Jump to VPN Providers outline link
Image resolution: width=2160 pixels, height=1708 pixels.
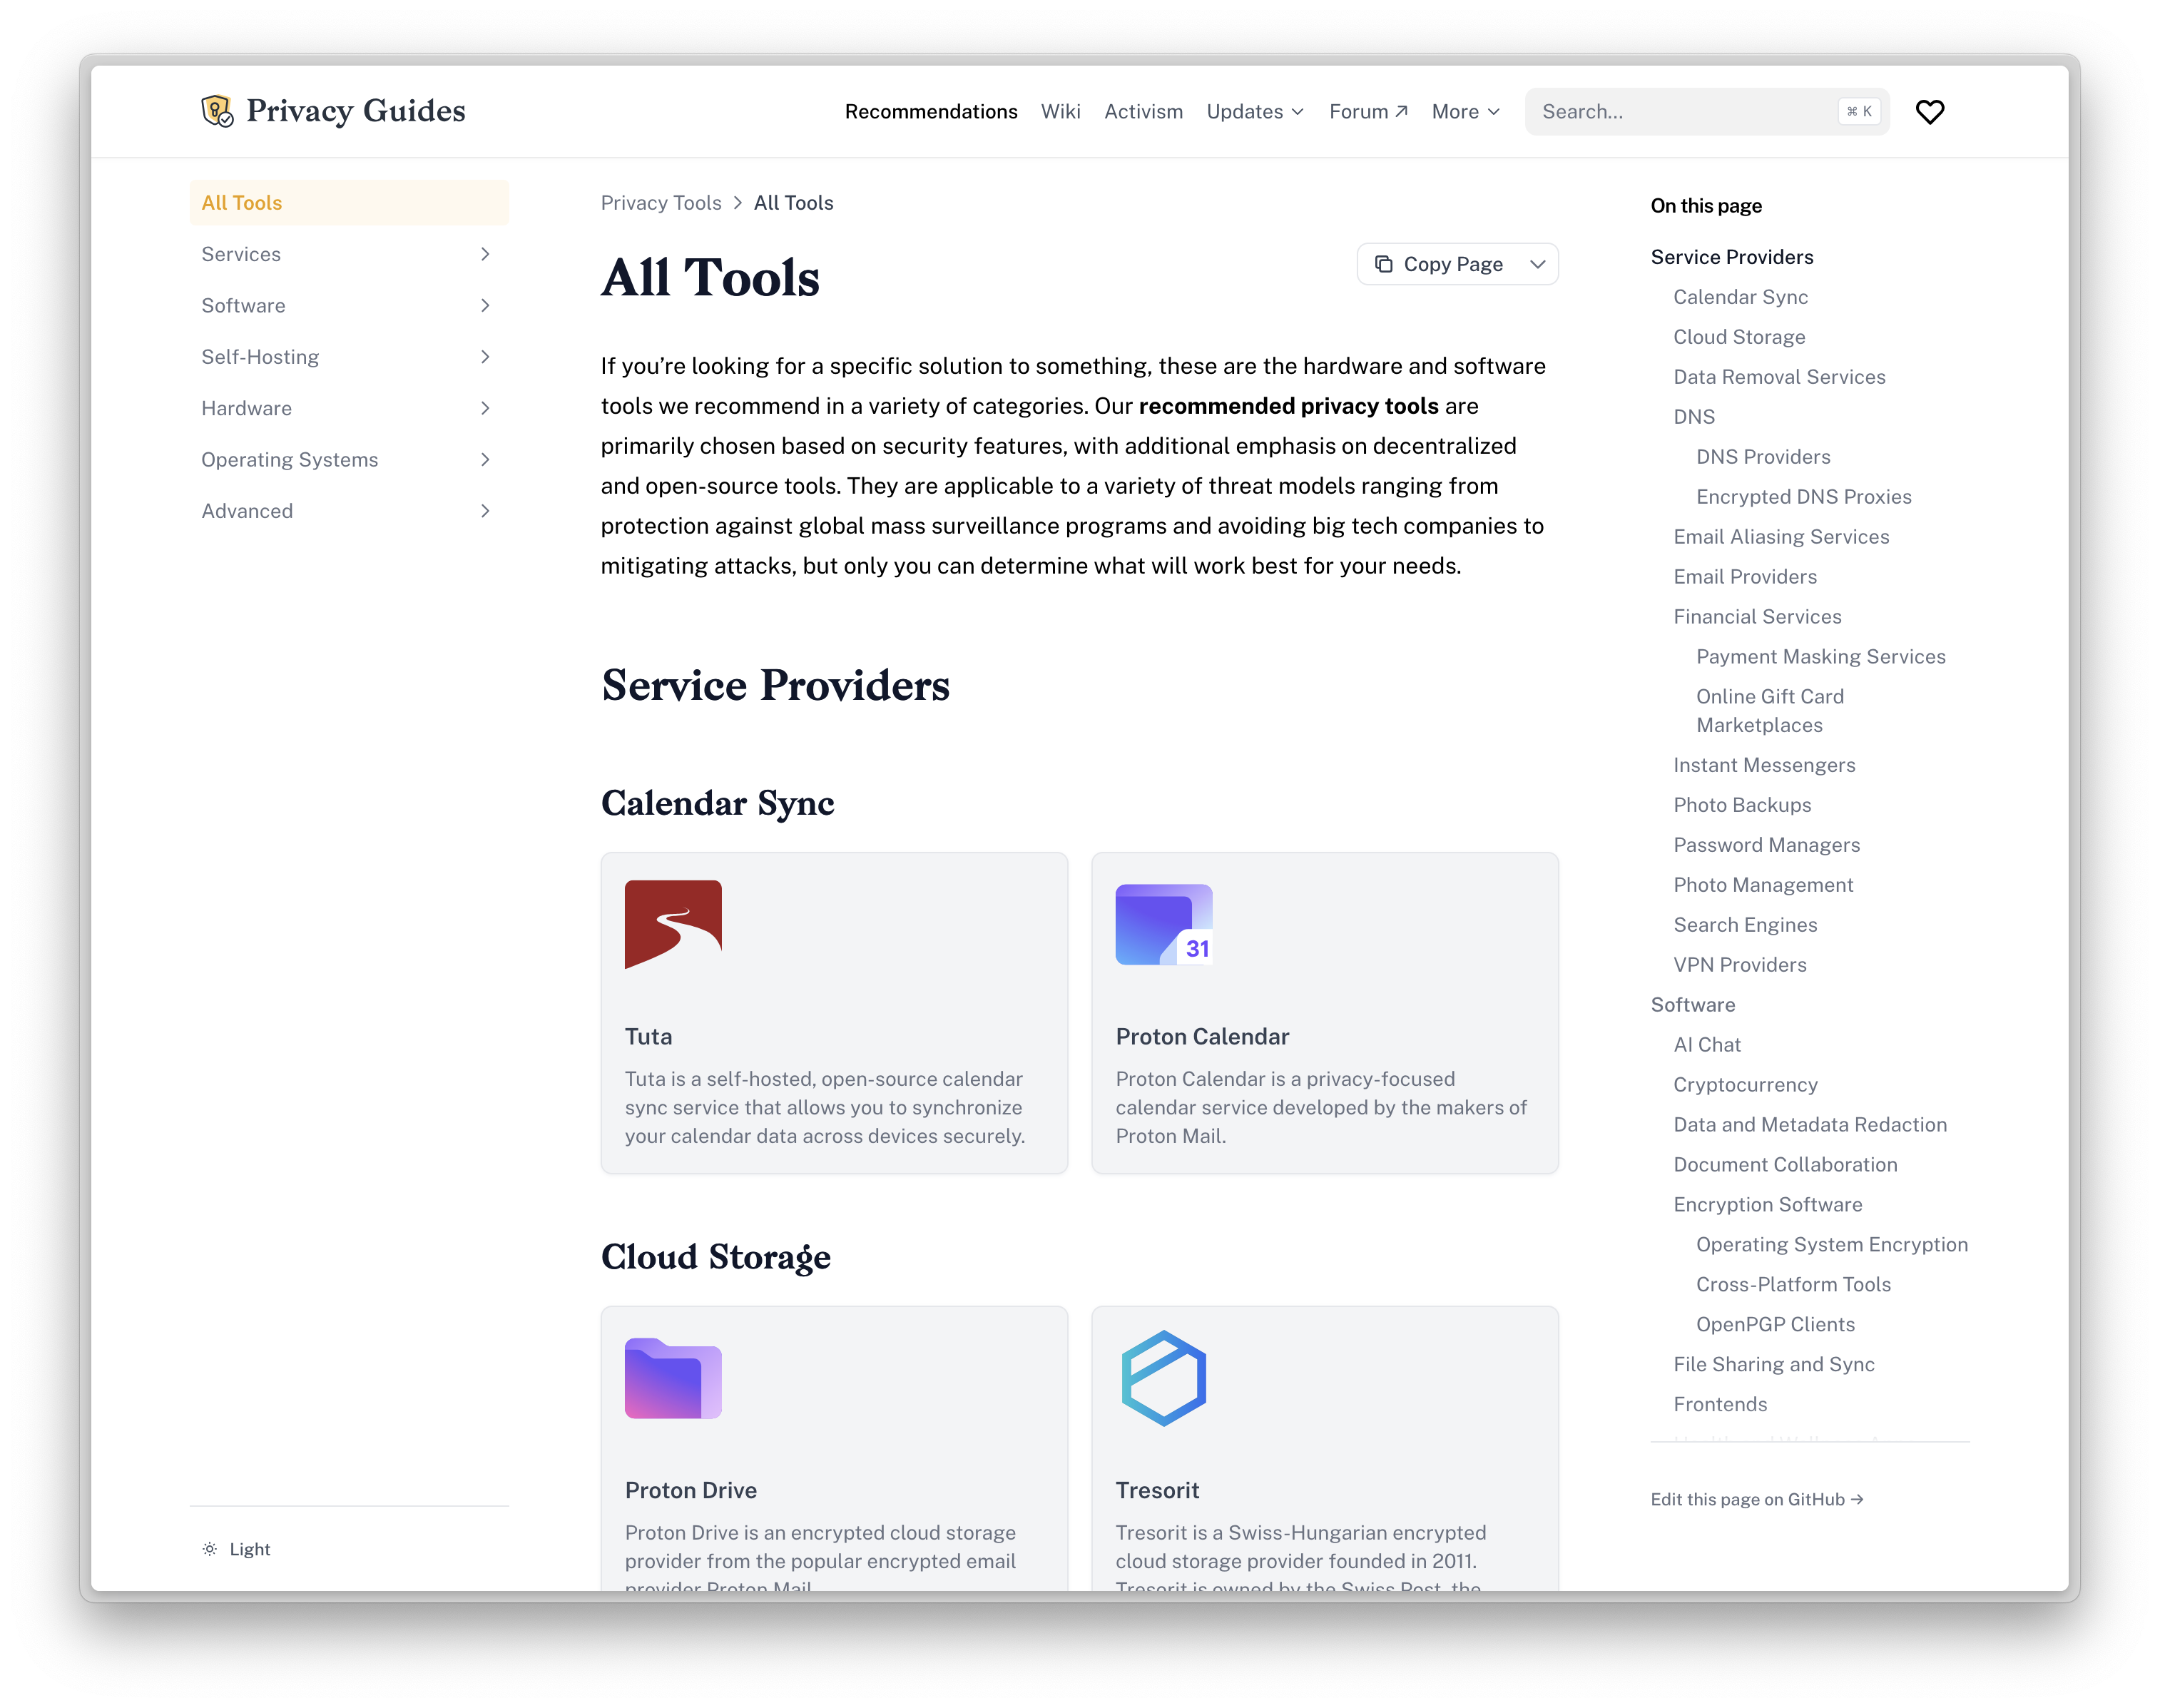1741,965
